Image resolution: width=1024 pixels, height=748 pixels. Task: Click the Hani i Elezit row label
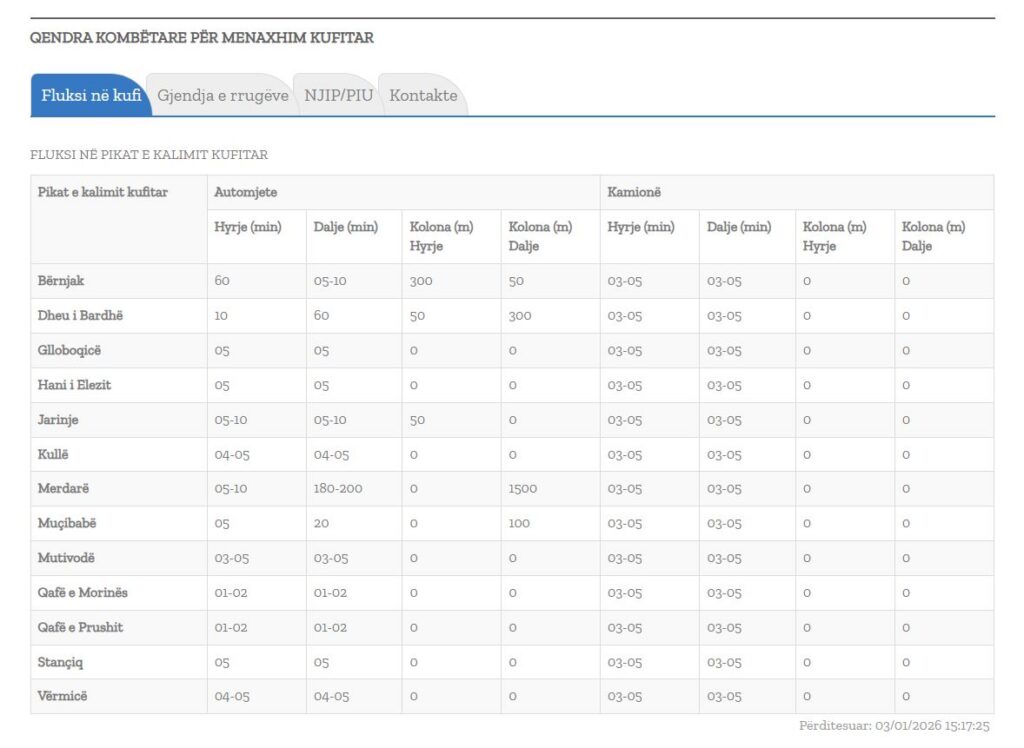[74, 385]
